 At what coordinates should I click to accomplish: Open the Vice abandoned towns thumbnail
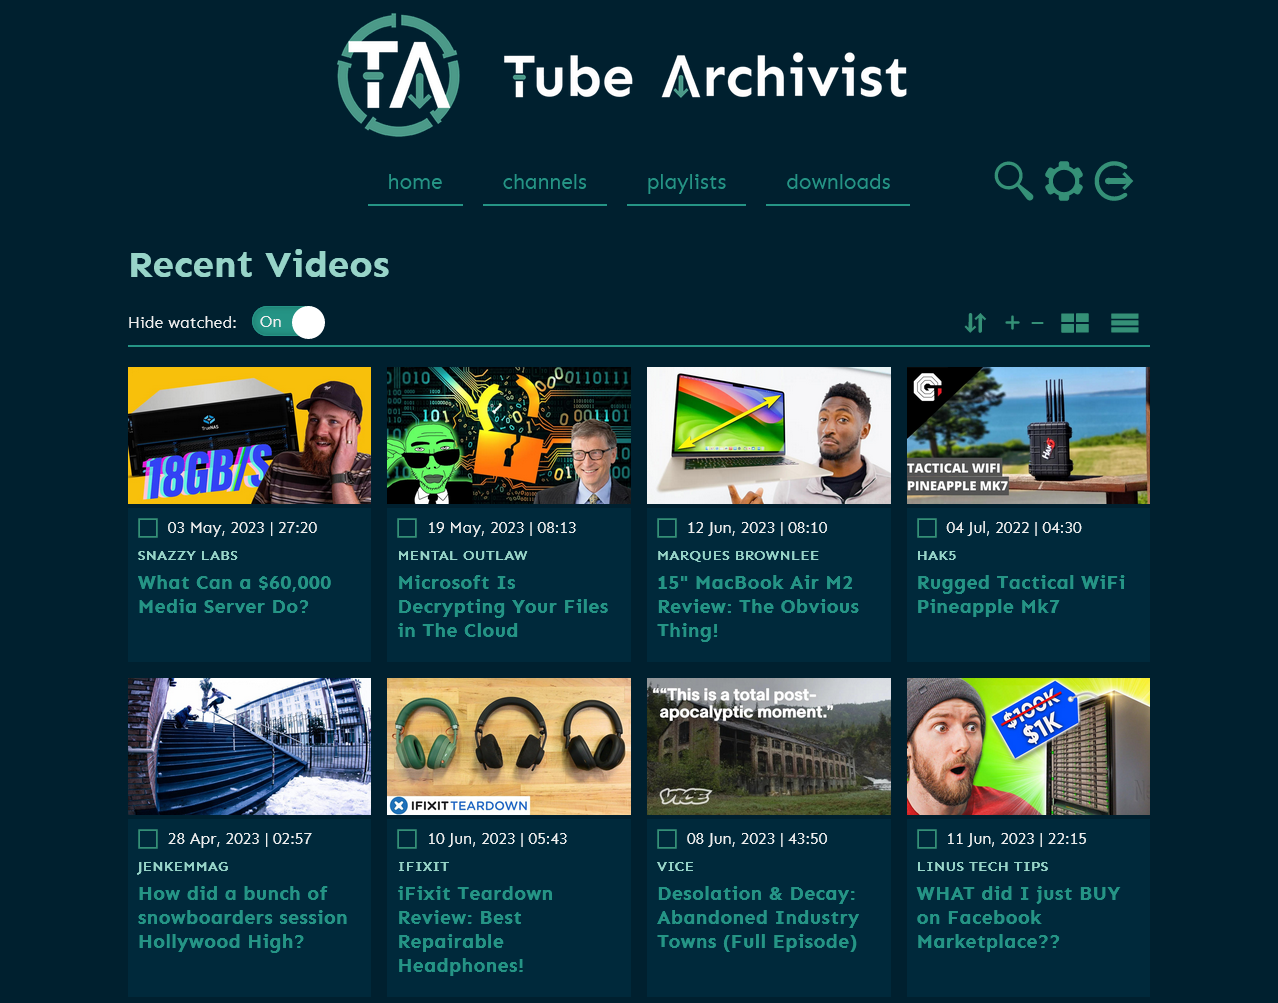768,746
